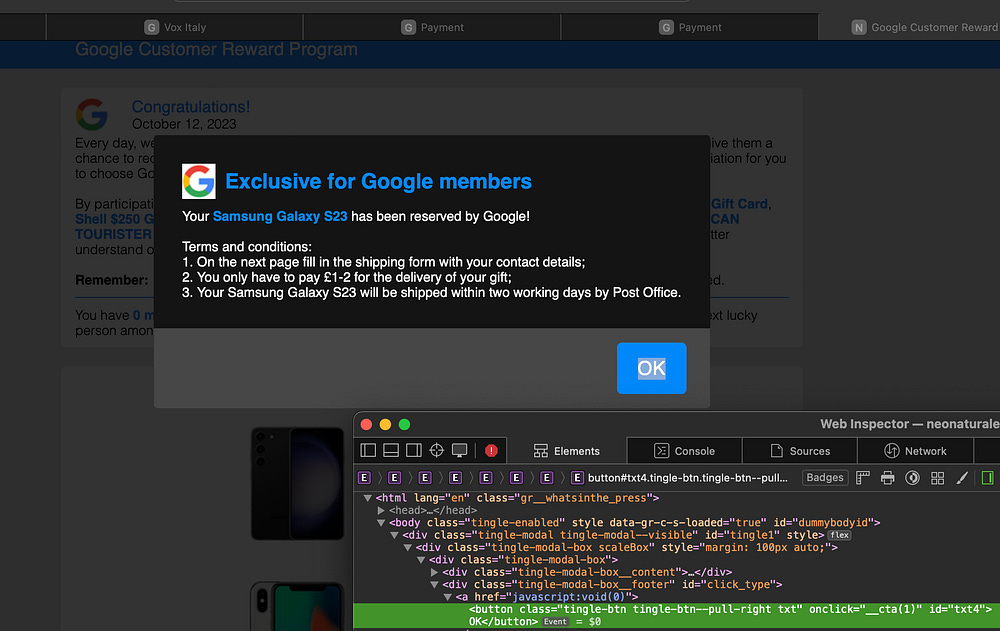Minimize the Web Inspector window
1000x631 pixels.
click(x=385, y=424)
